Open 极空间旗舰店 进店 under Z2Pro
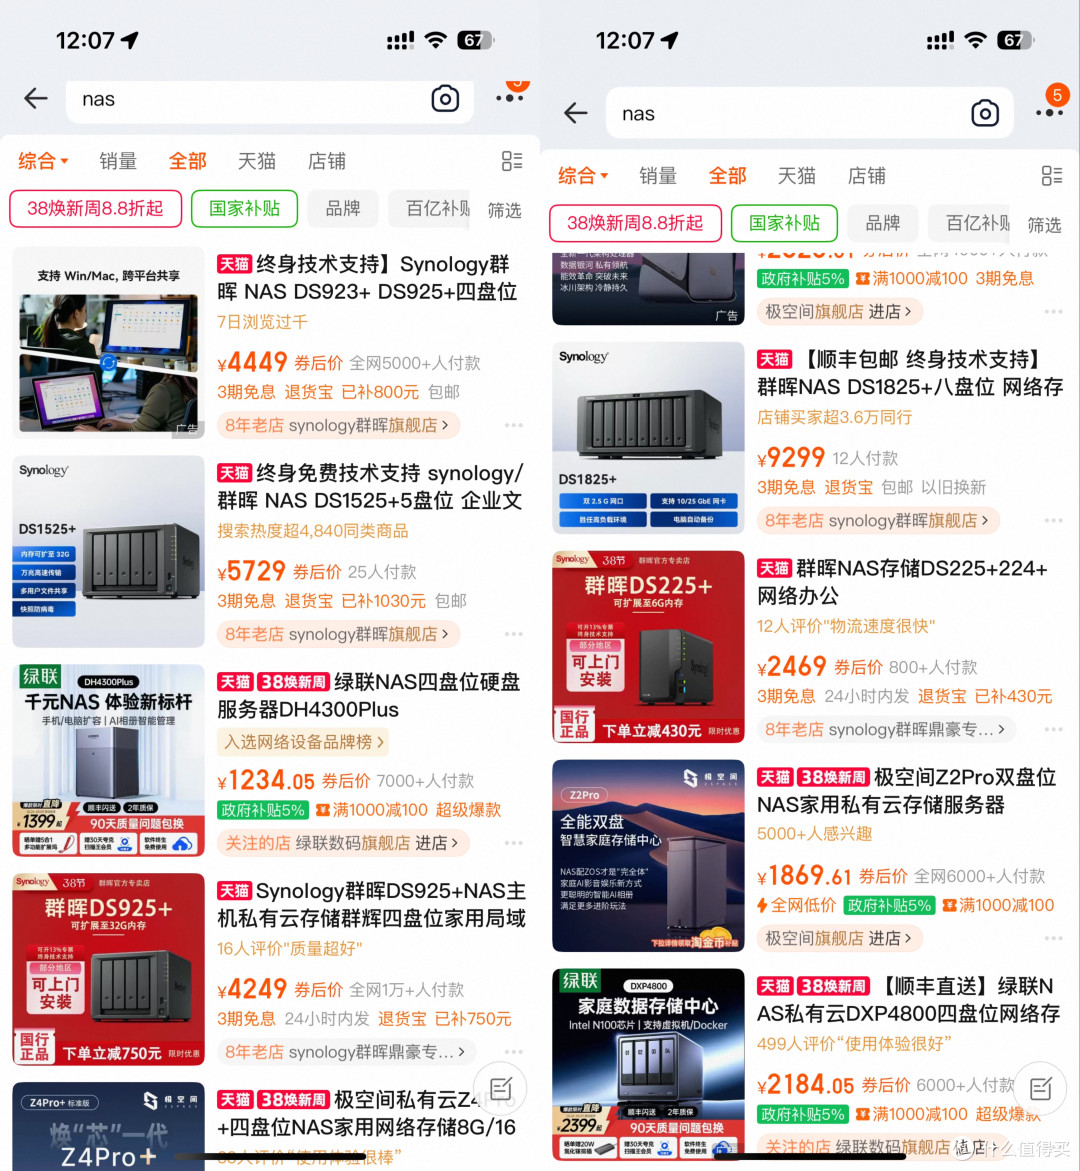The height and width of the screenshot is (1171, 1080). coord(840,938)
